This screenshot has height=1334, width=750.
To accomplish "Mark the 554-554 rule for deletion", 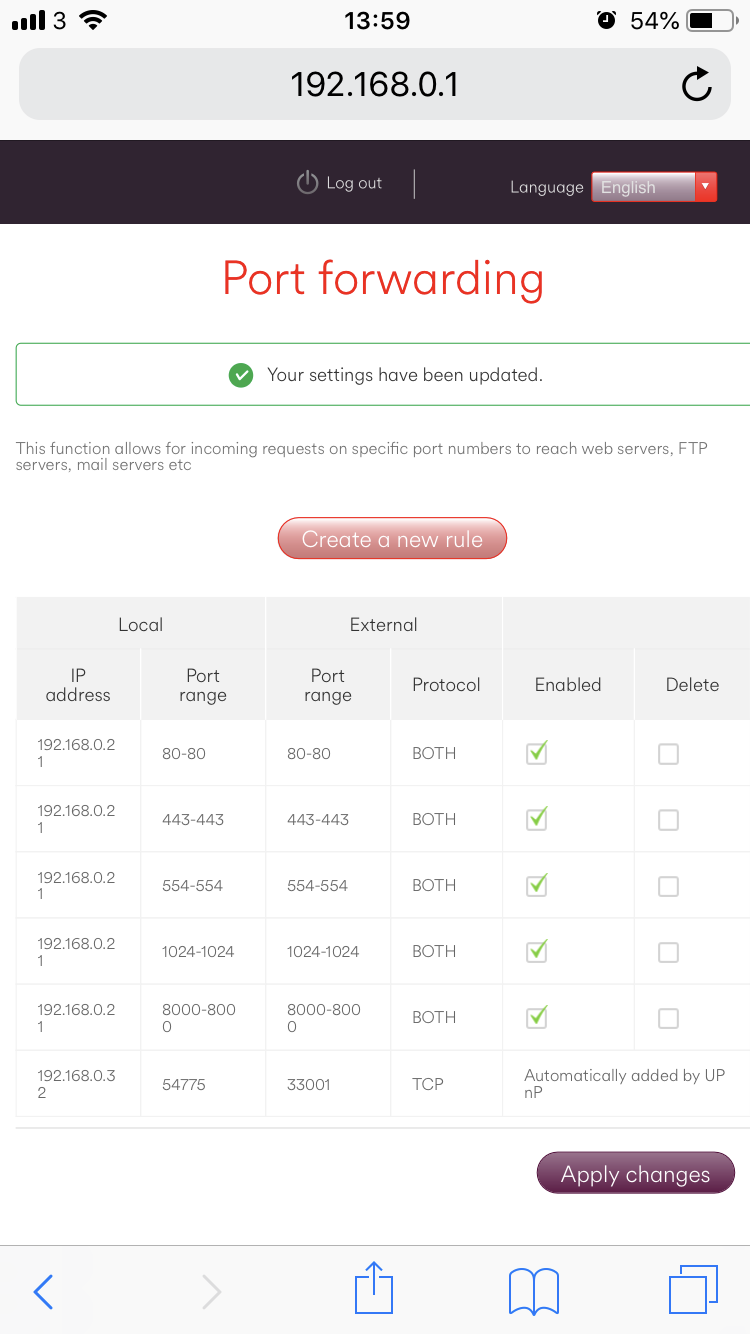I will pos(668,886).
